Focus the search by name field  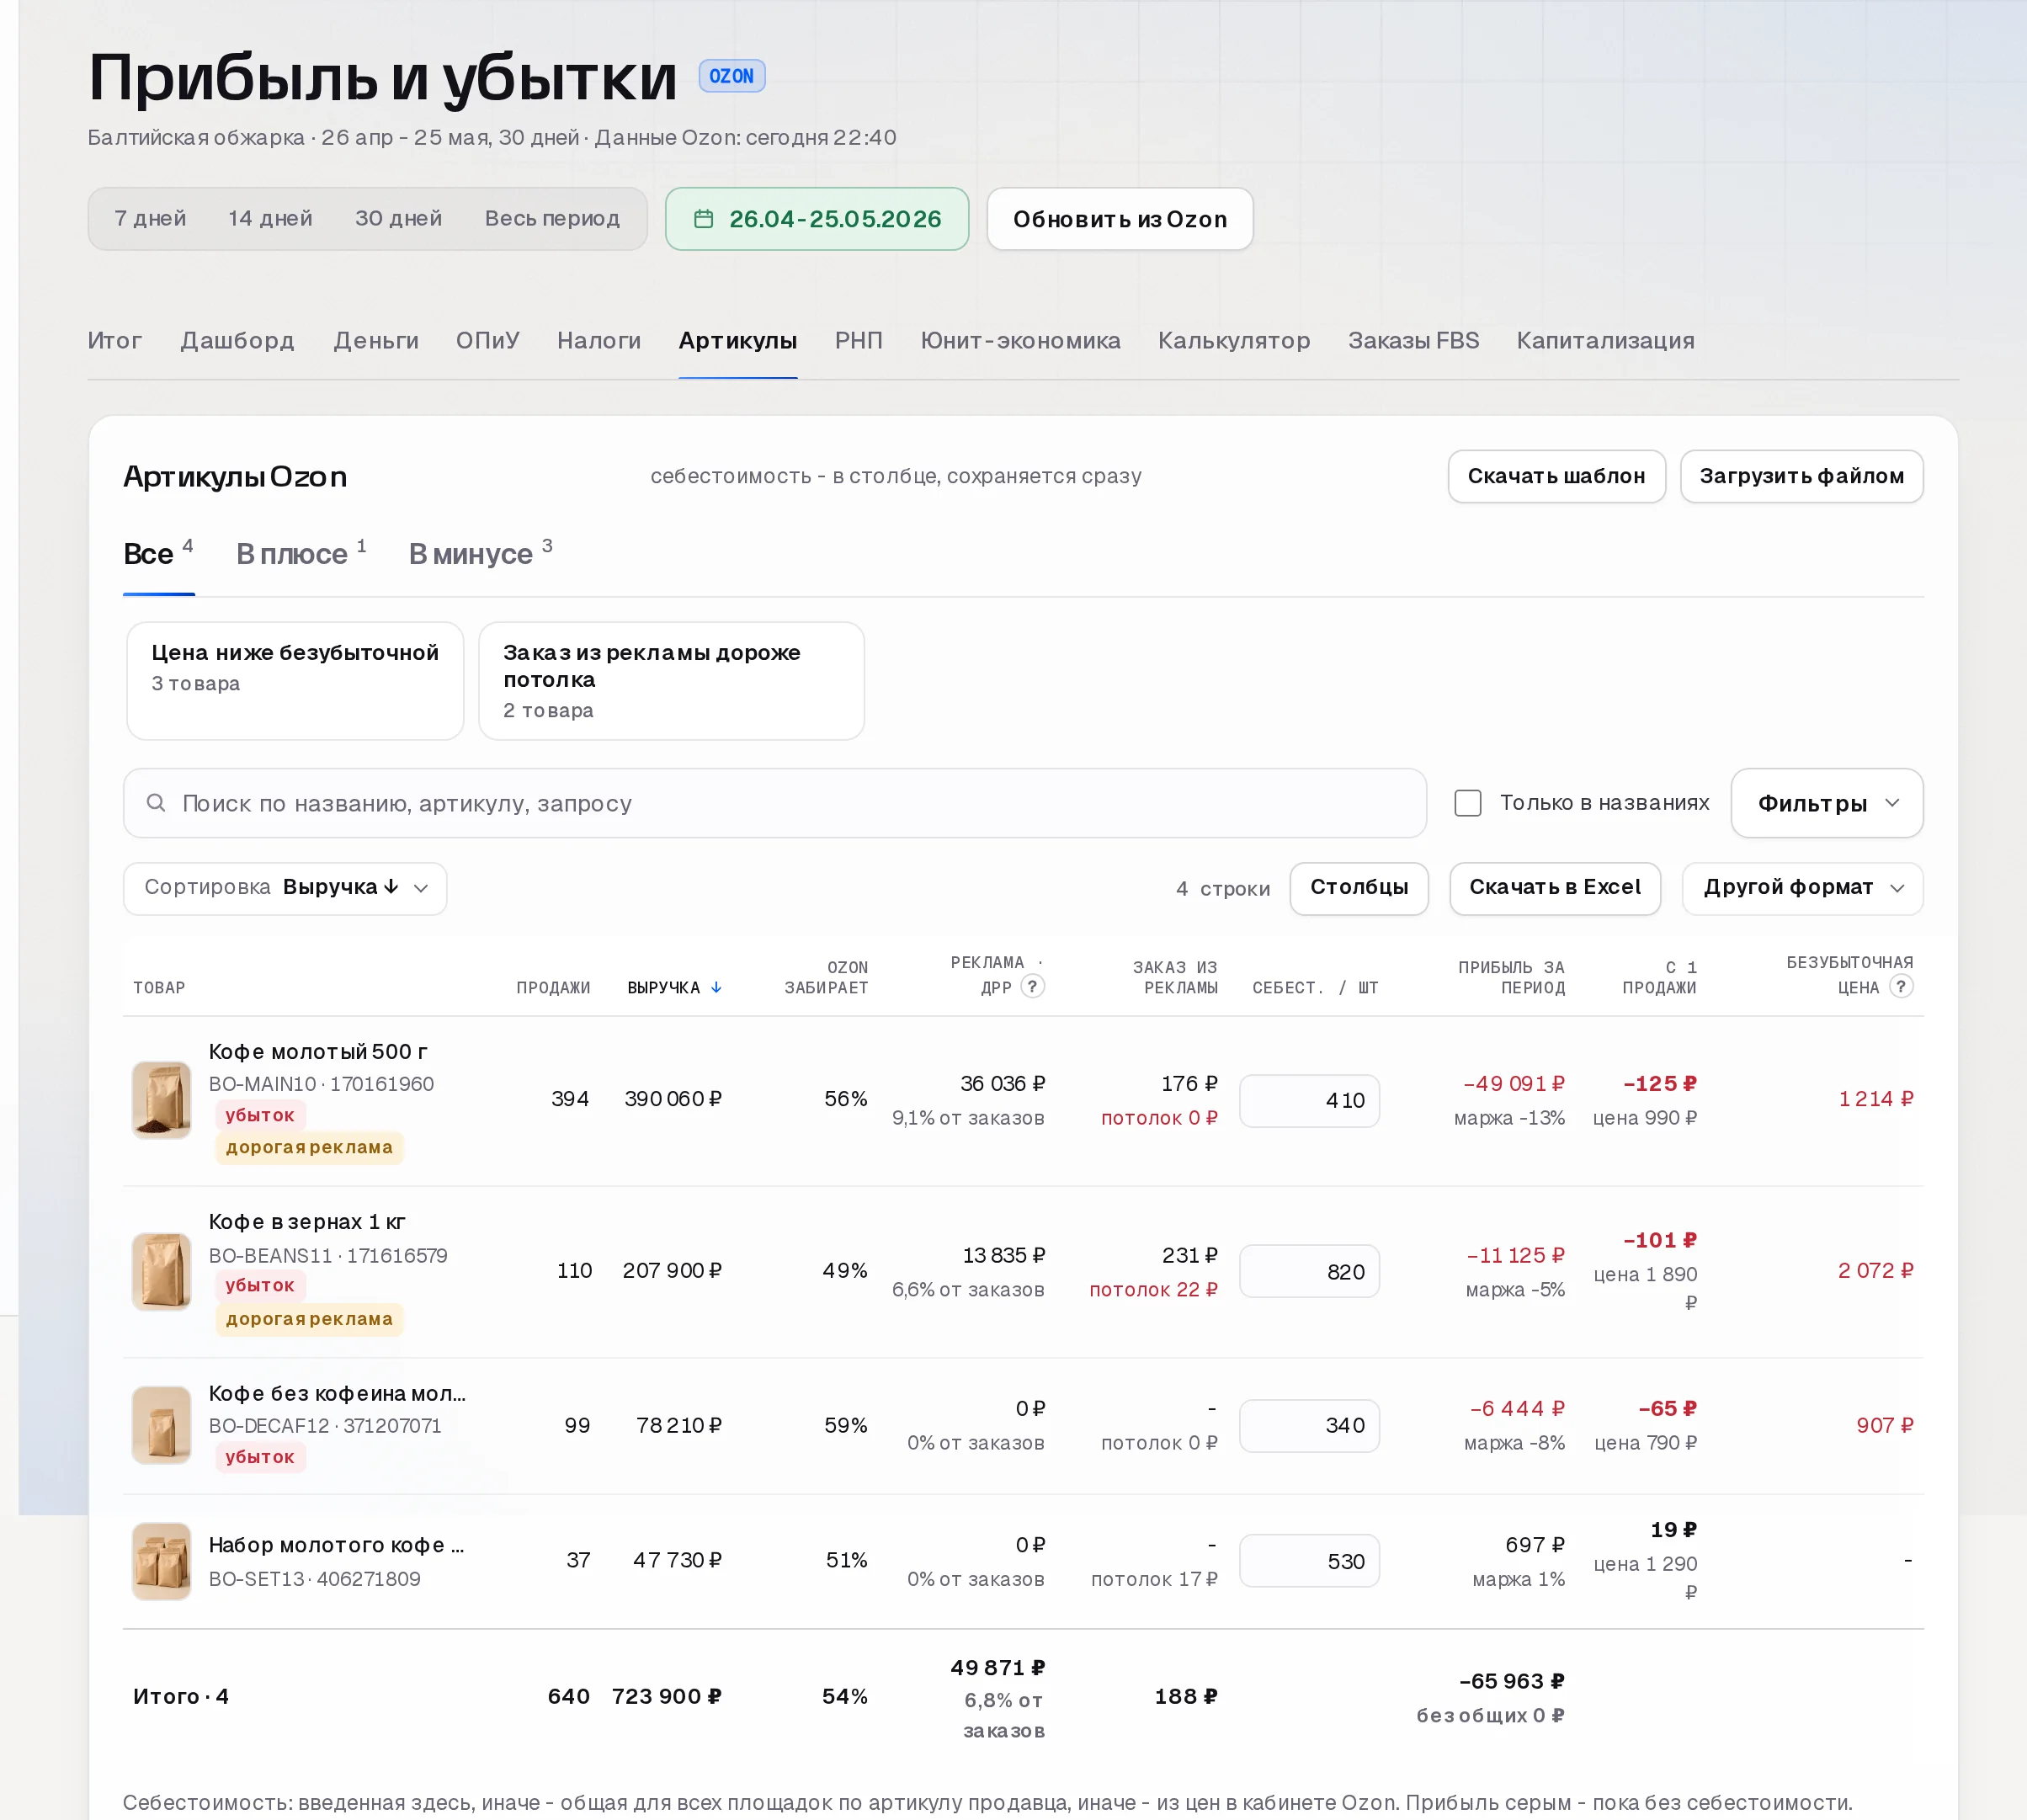click(774, 803)
